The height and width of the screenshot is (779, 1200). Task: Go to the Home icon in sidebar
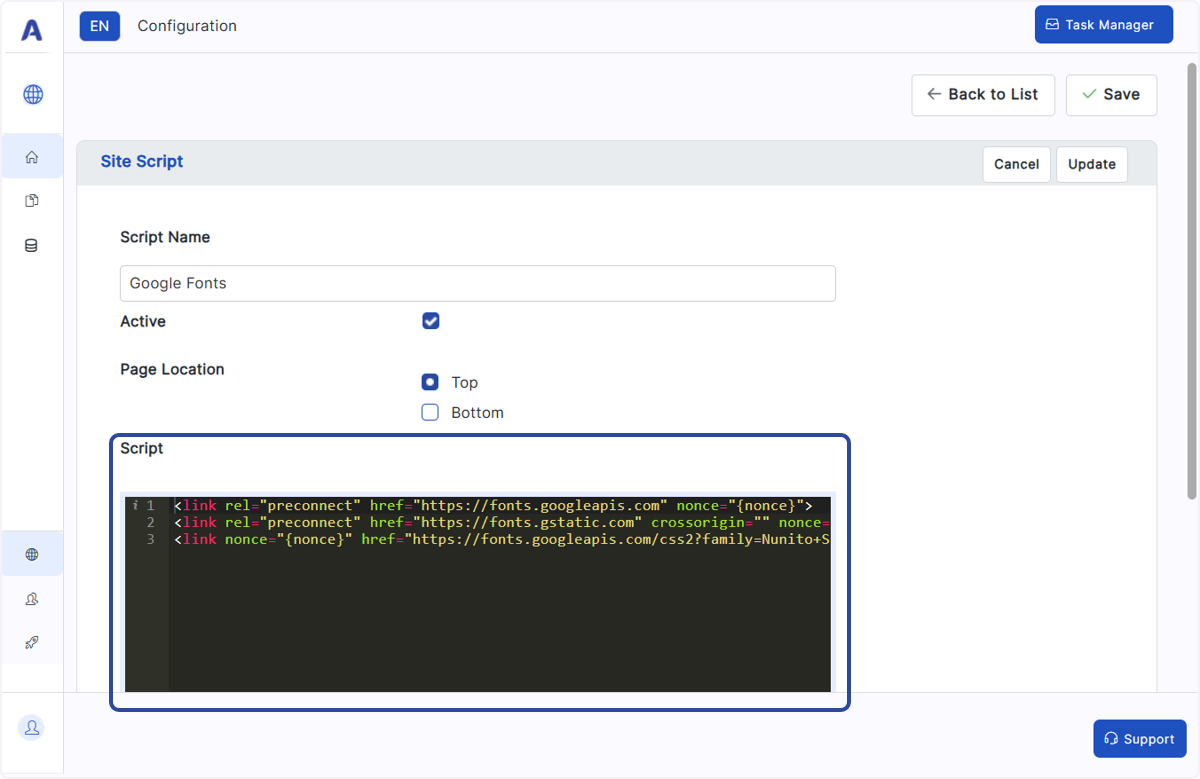pyautogui.click(x=32, y=157)
